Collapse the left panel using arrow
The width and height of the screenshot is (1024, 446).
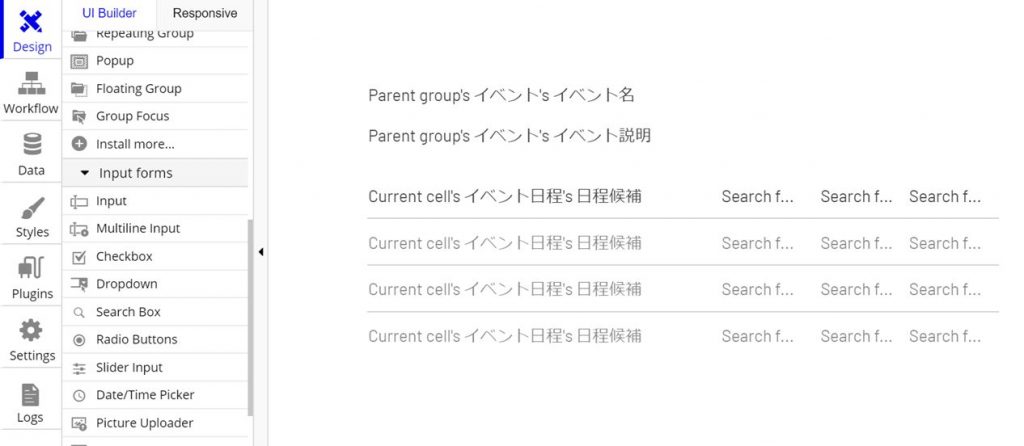point(261,251)
